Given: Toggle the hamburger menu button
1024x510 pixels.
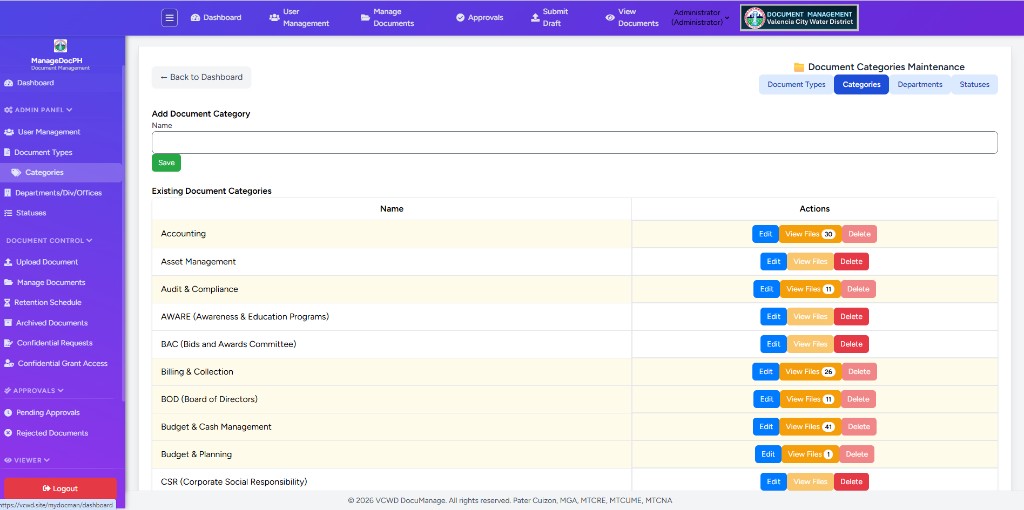Looking at the screenshot, I should (169, 18).
